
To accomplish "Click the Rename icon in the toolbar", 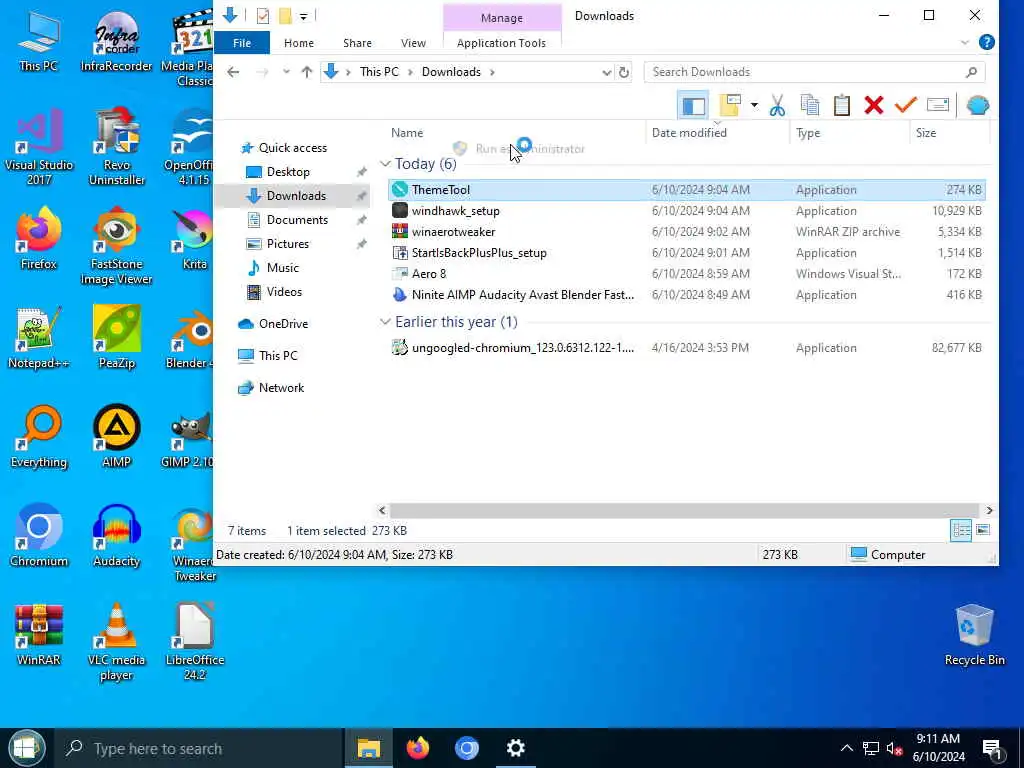I will (x=938, y=105).
